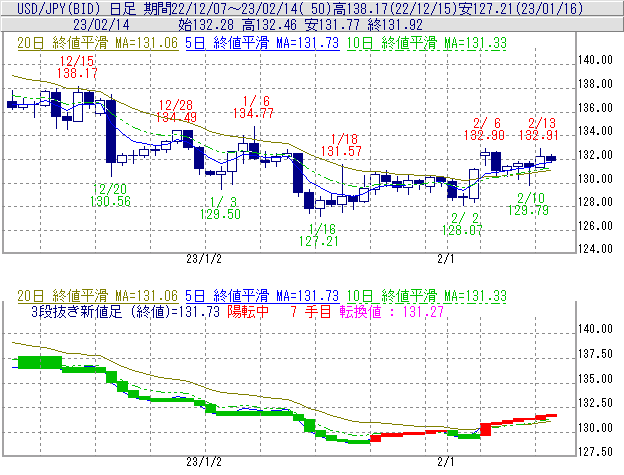This screenshot has height=475, width=624.
Task: Click period low 安127.21(23/01/16) in header
Action: coord(521,8)
